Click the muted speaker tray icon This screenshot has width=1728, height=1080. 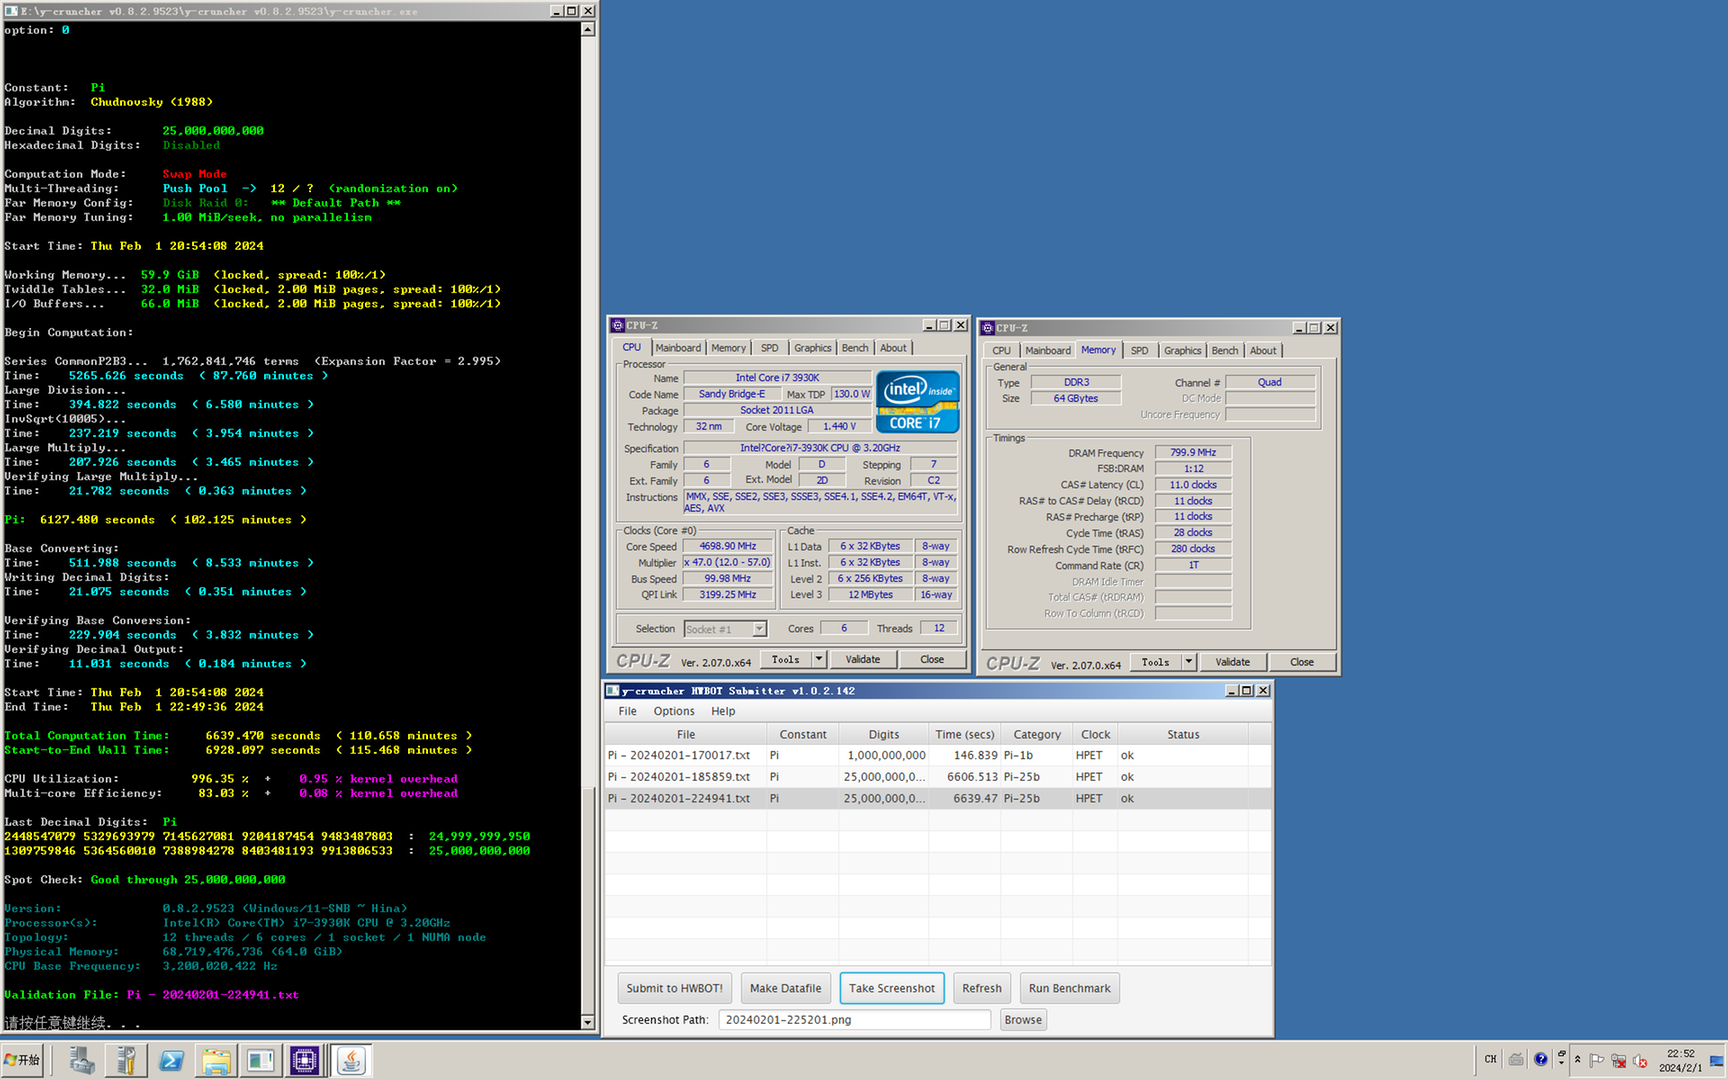[1640, 1061]
